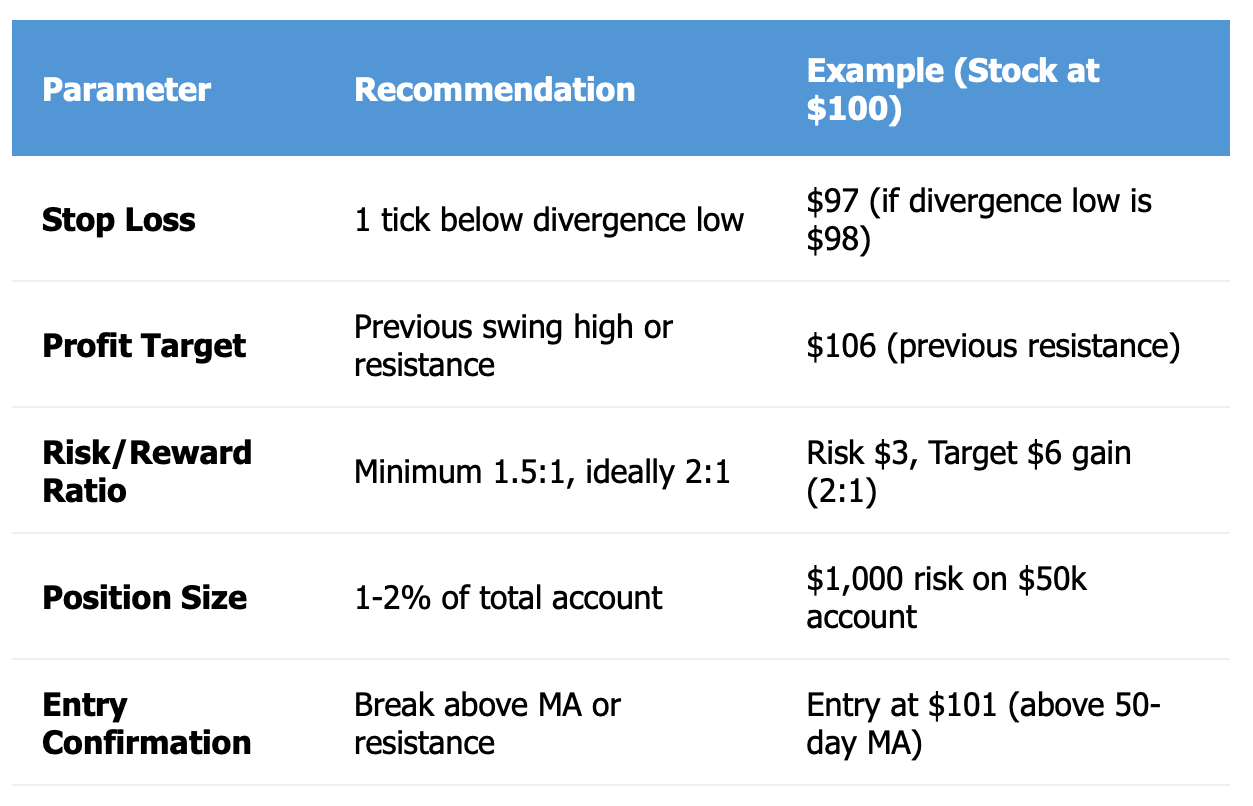
Task: Click the 'Previous swing high or resistance' cell
Action: point(513,346)
